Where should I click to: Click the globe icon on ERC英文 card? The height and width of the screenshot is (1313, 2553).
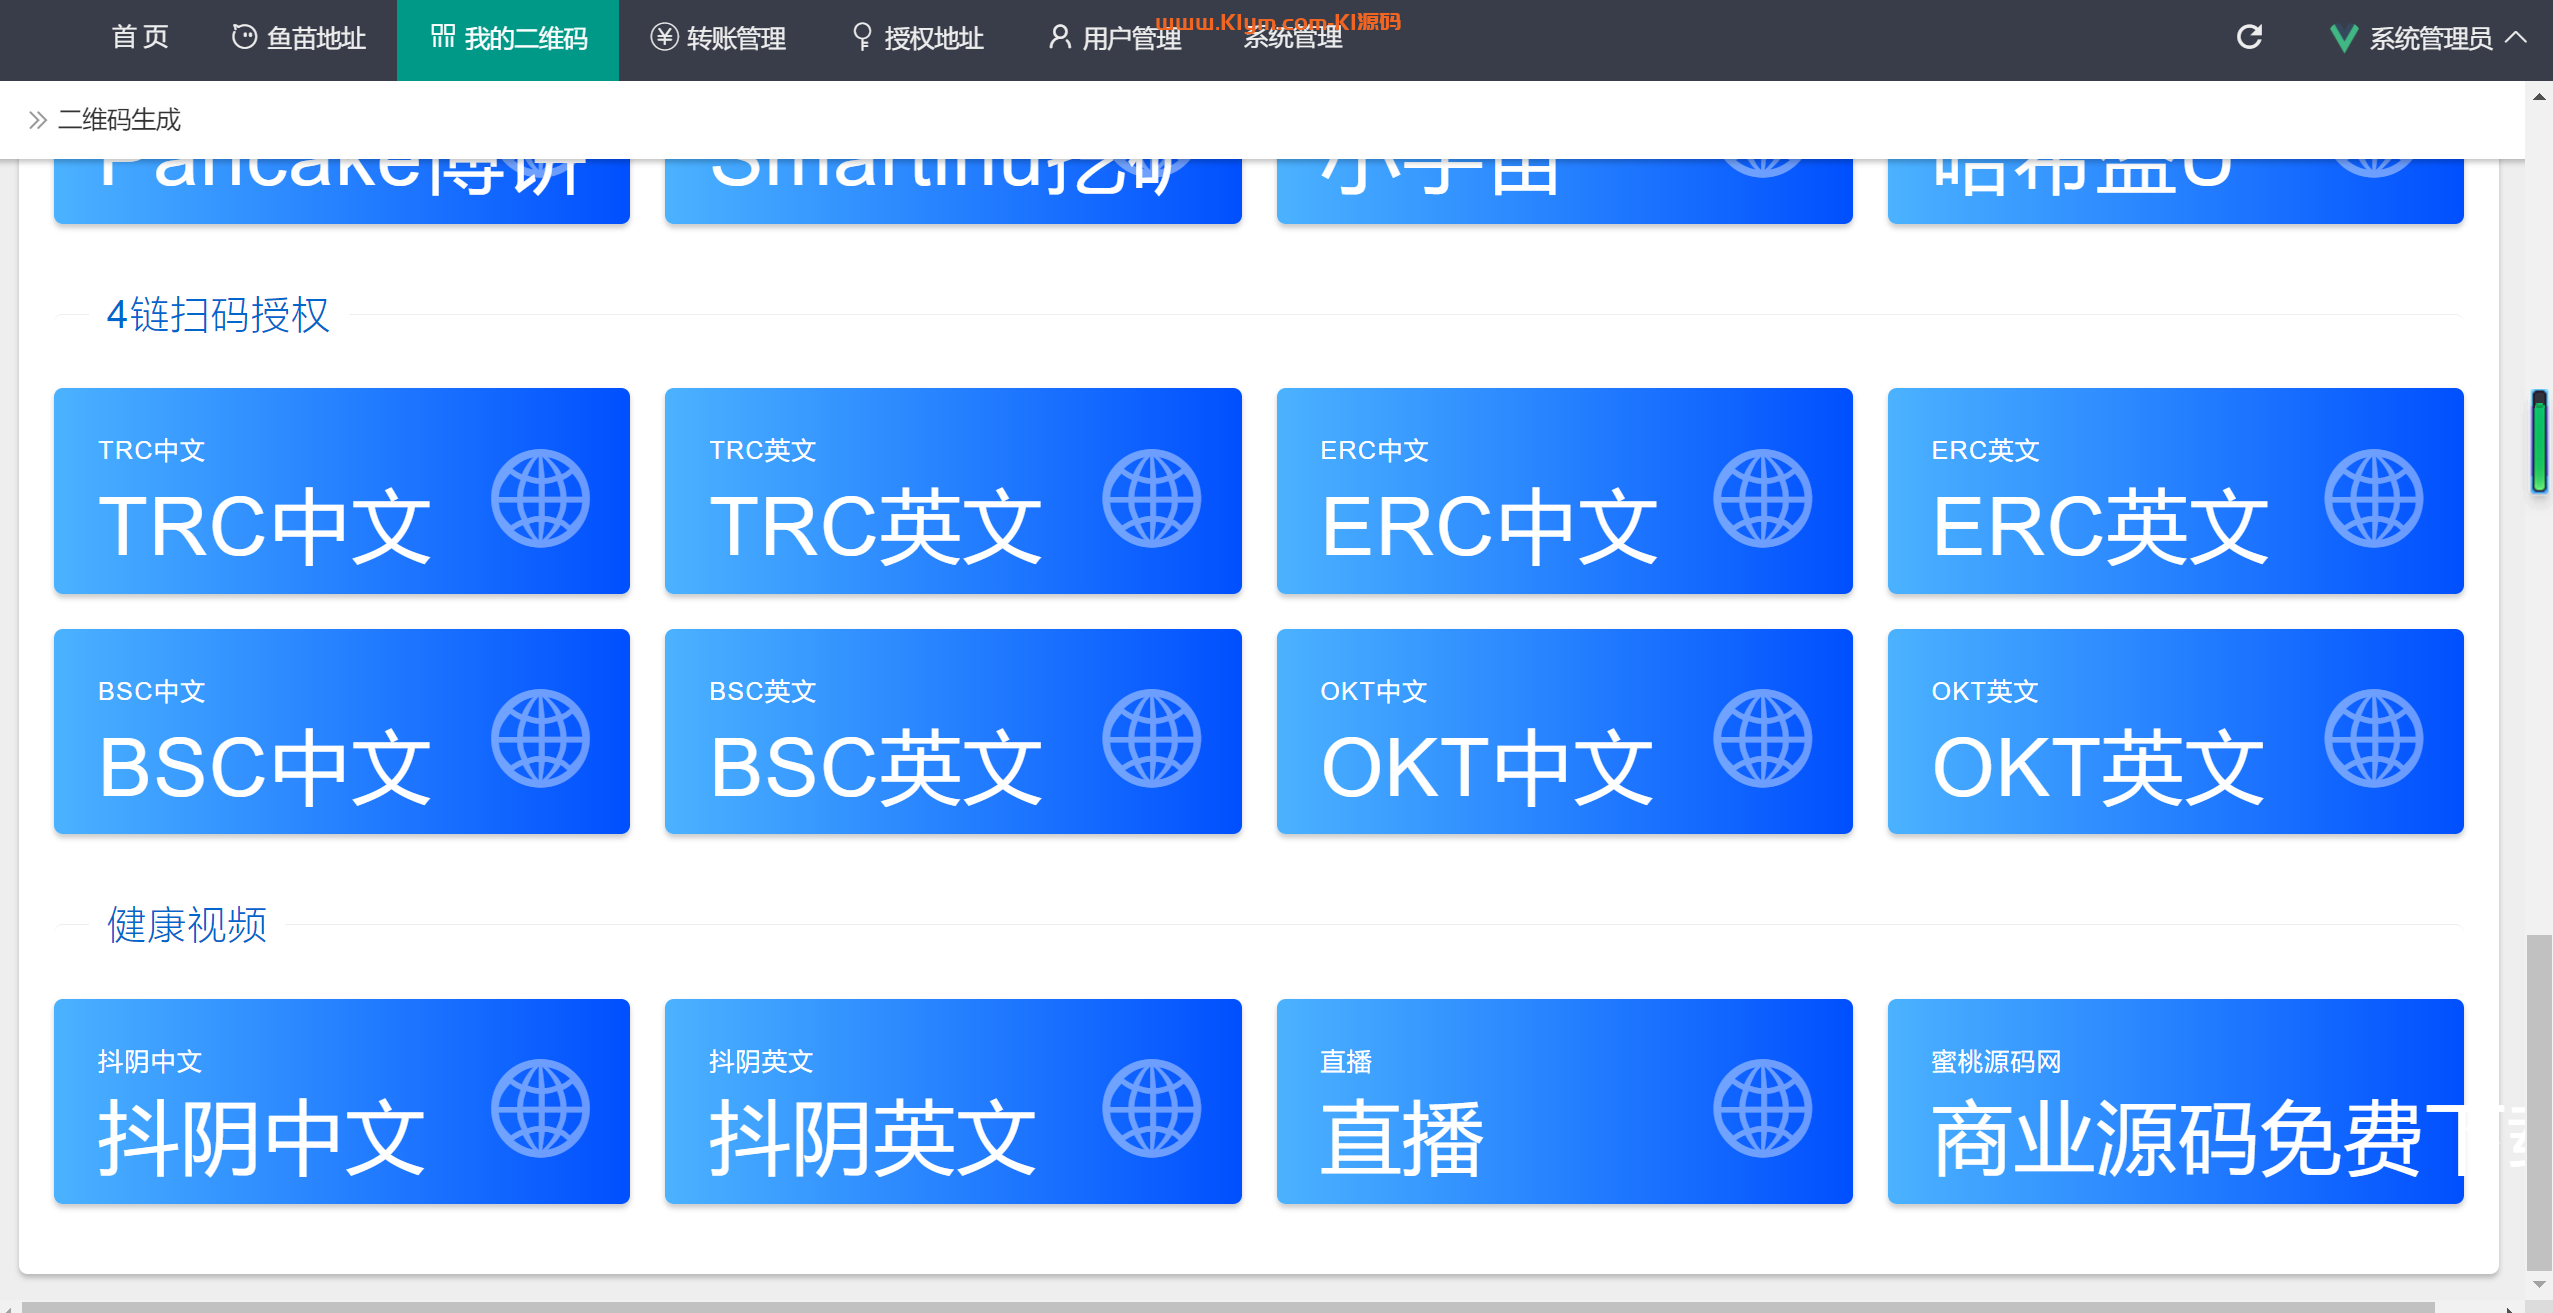click(x=2373, y=498)
